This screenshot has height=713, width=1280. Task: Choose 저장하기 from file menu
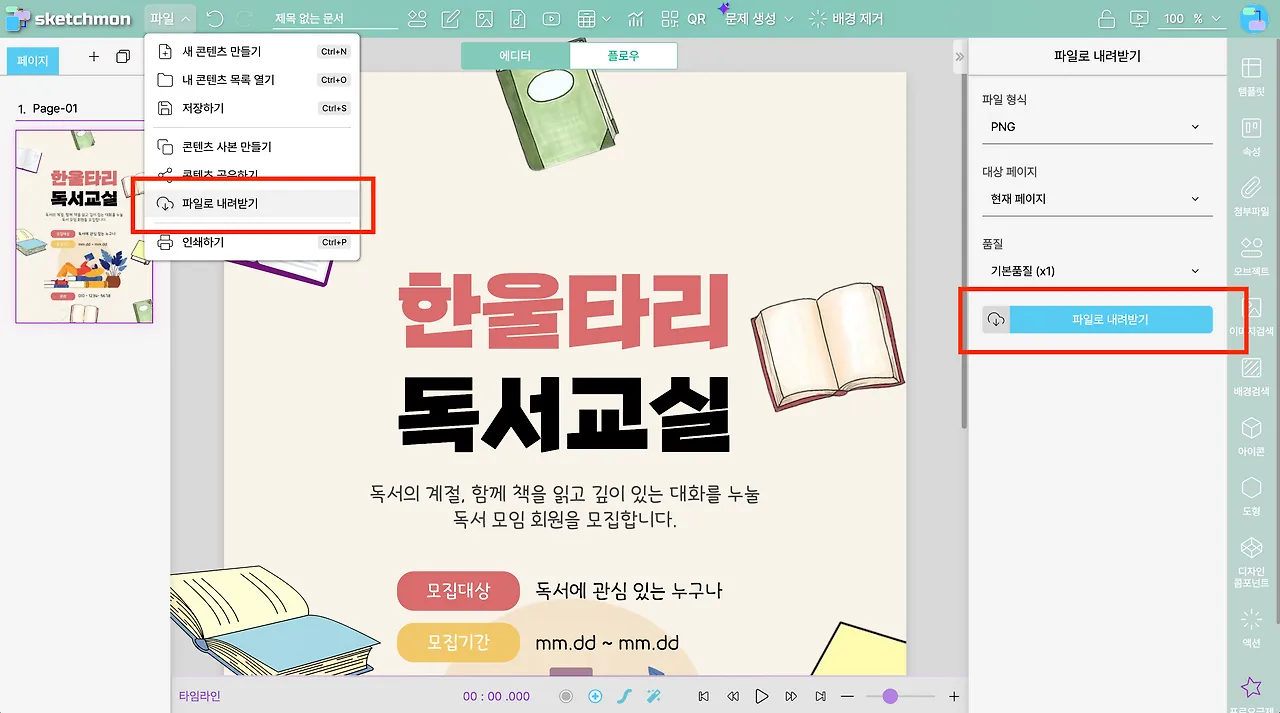pos(252,108)
